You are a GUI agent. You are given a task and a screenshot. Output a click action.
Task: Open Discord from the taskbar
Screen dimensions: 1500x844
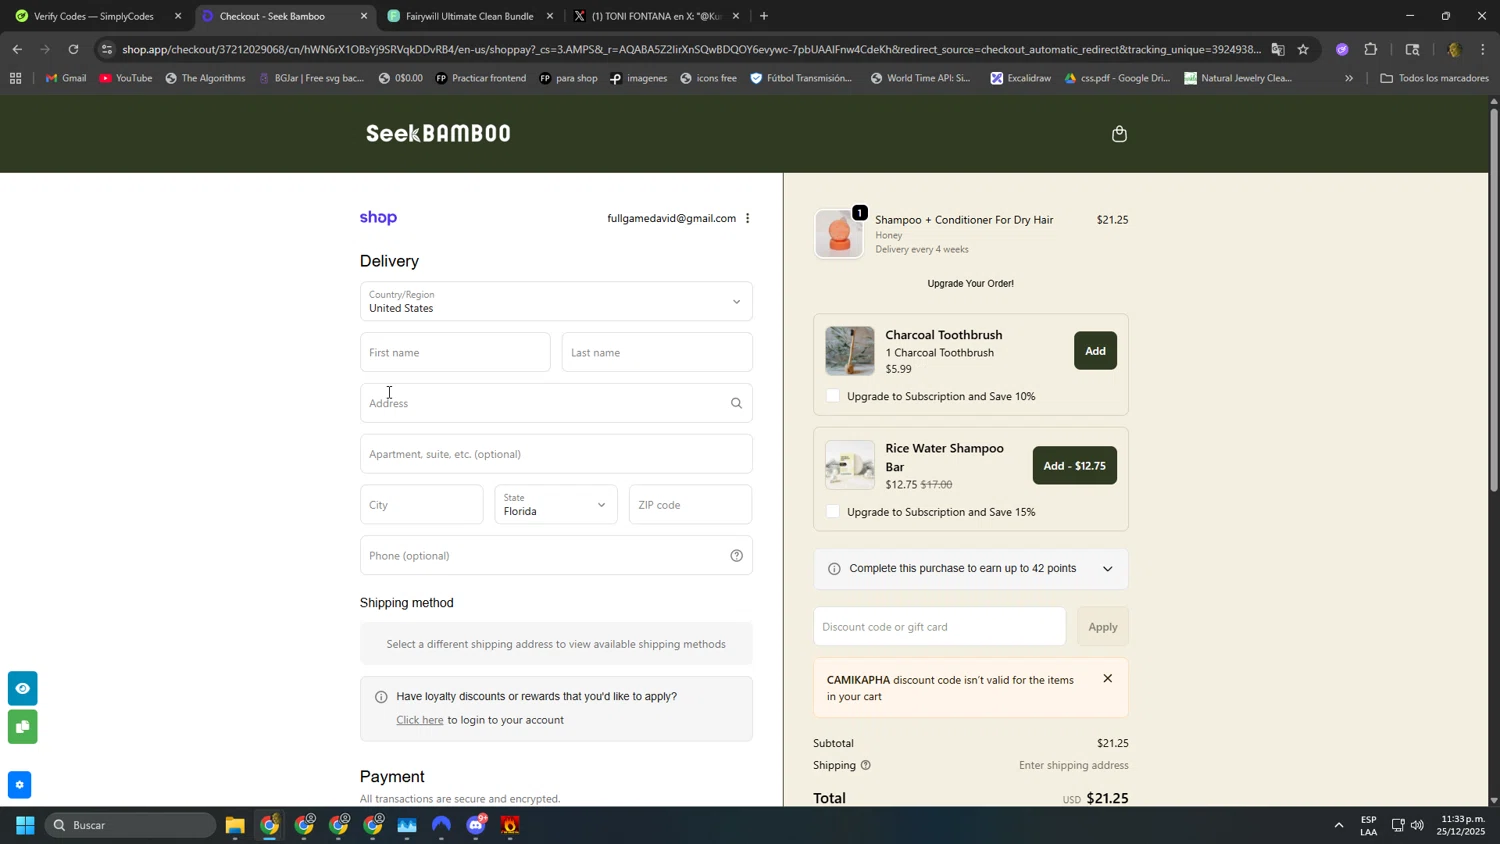(x=476, y=825)
